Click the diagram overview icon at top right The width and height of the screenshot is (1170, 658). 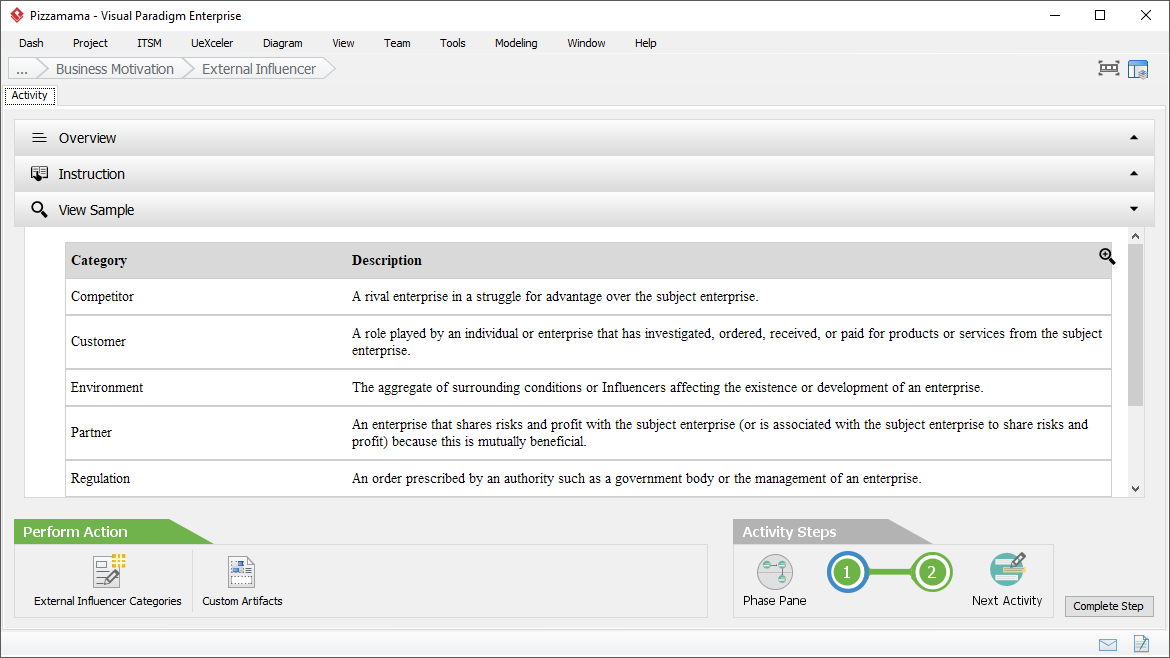[x=1108, y=69]
